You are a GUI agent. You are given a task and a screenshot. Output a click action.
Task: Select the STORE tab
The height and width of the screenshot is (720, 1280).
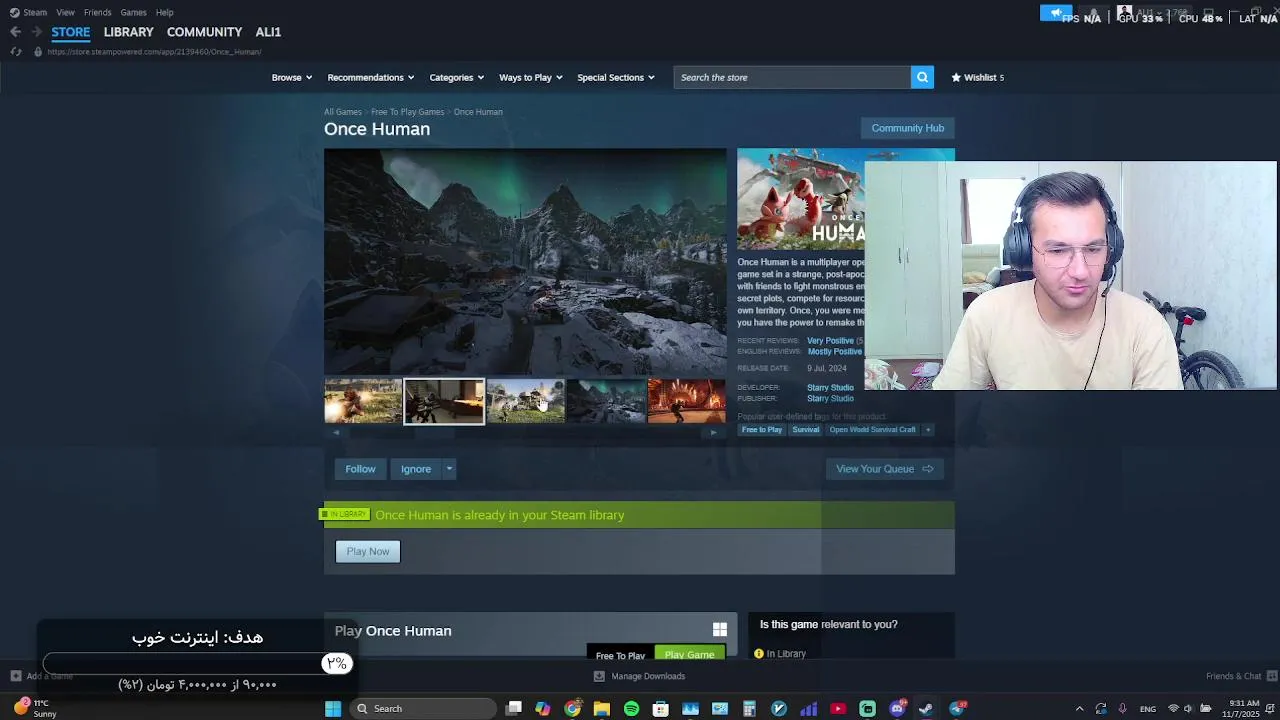tap(70, 32)
